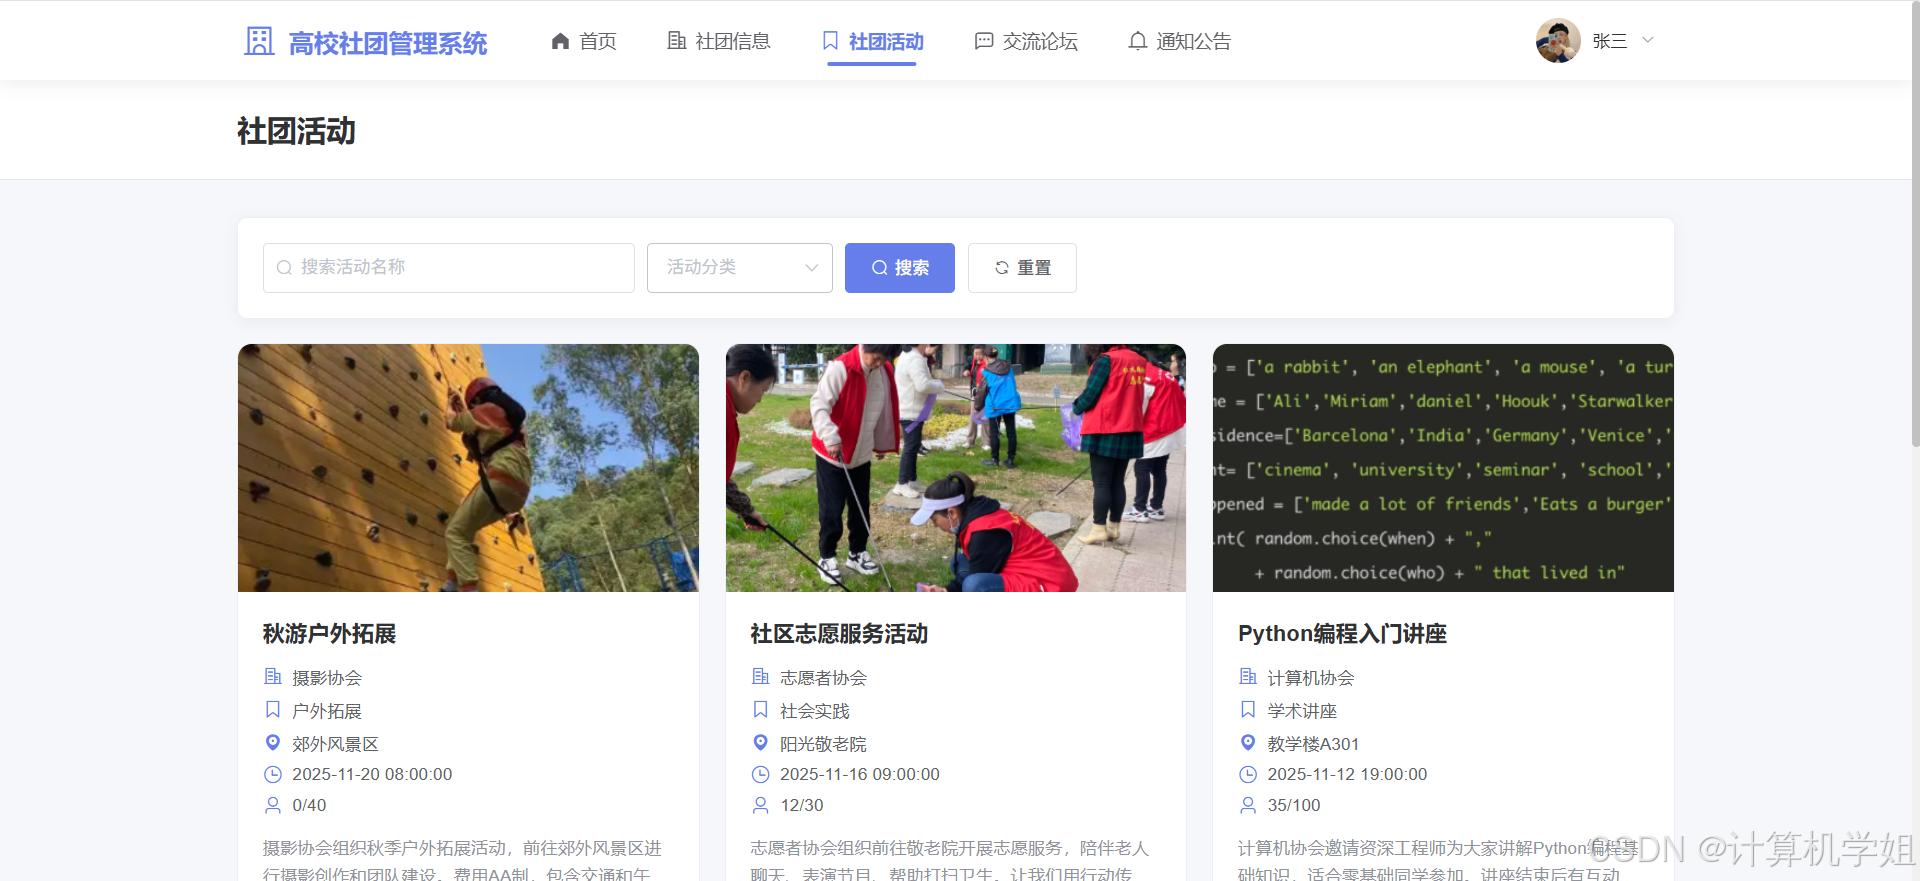
Task: Click the 志愿者协会 club name
Action: coord(823,678)
